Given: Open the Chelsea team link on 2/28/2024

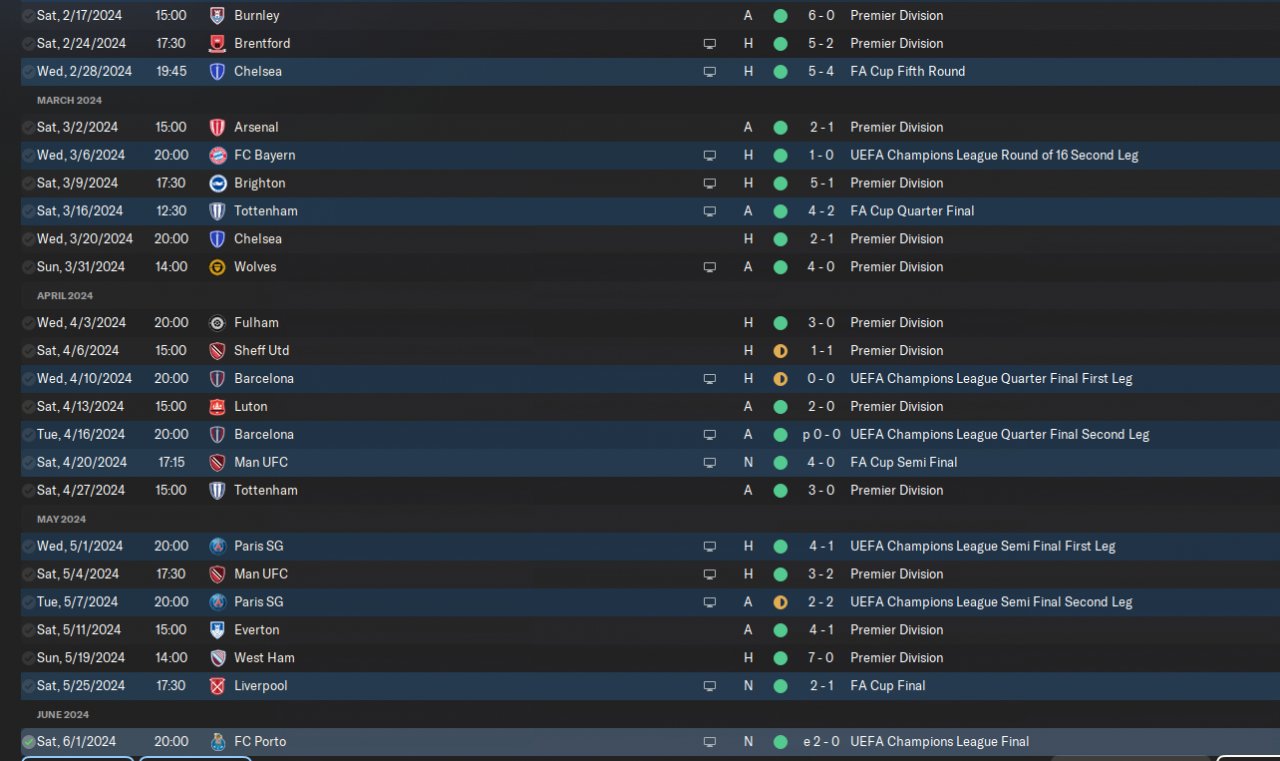Looking at the screenshot, I should point(258,72).
